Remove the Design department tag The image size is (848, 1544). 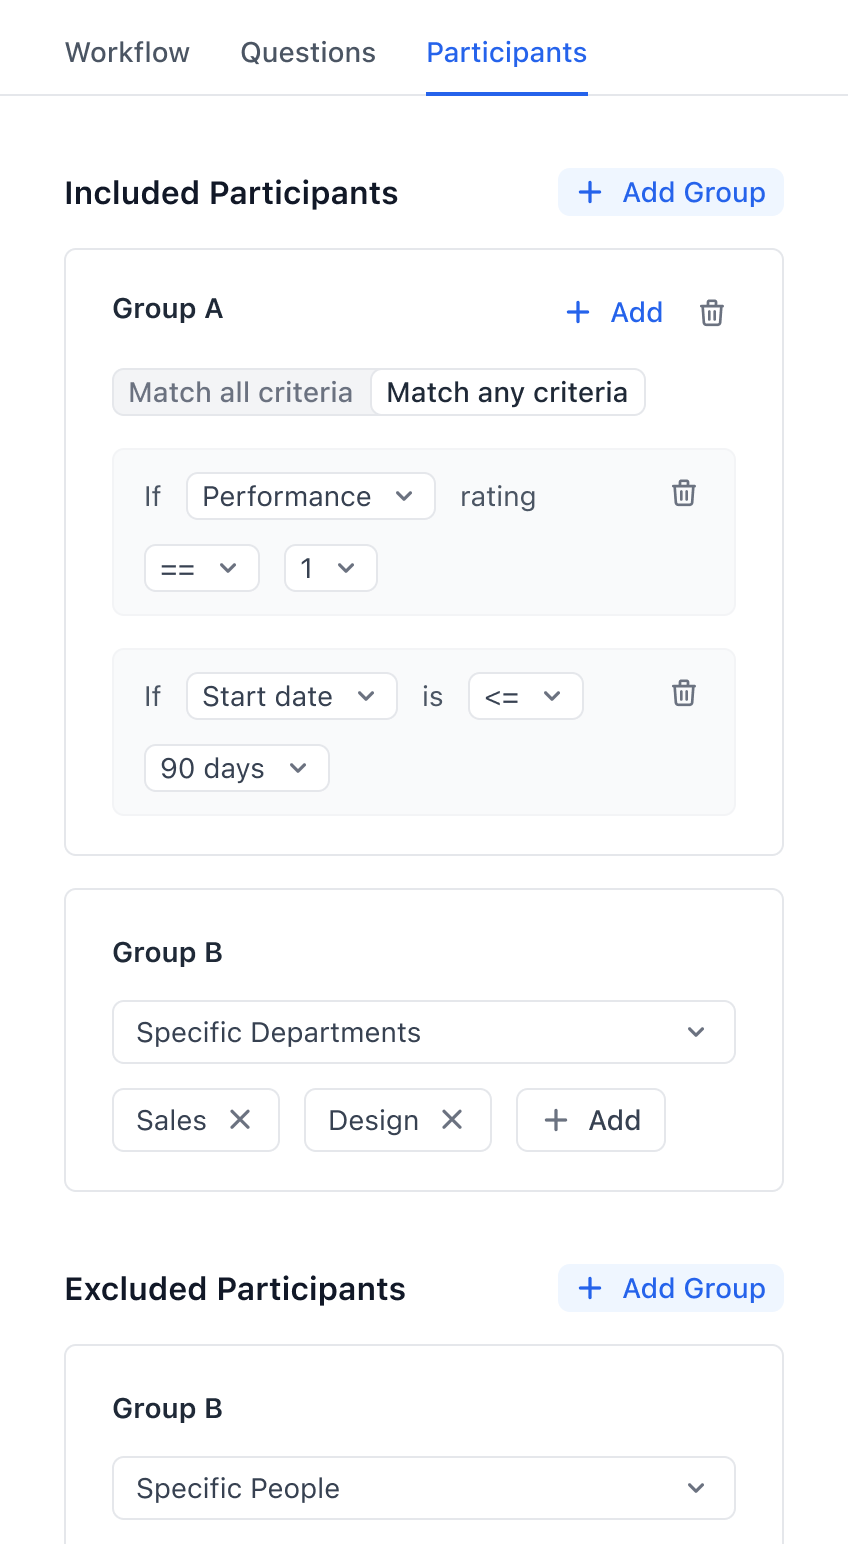pyautogui.click(x=450, y=1120)
